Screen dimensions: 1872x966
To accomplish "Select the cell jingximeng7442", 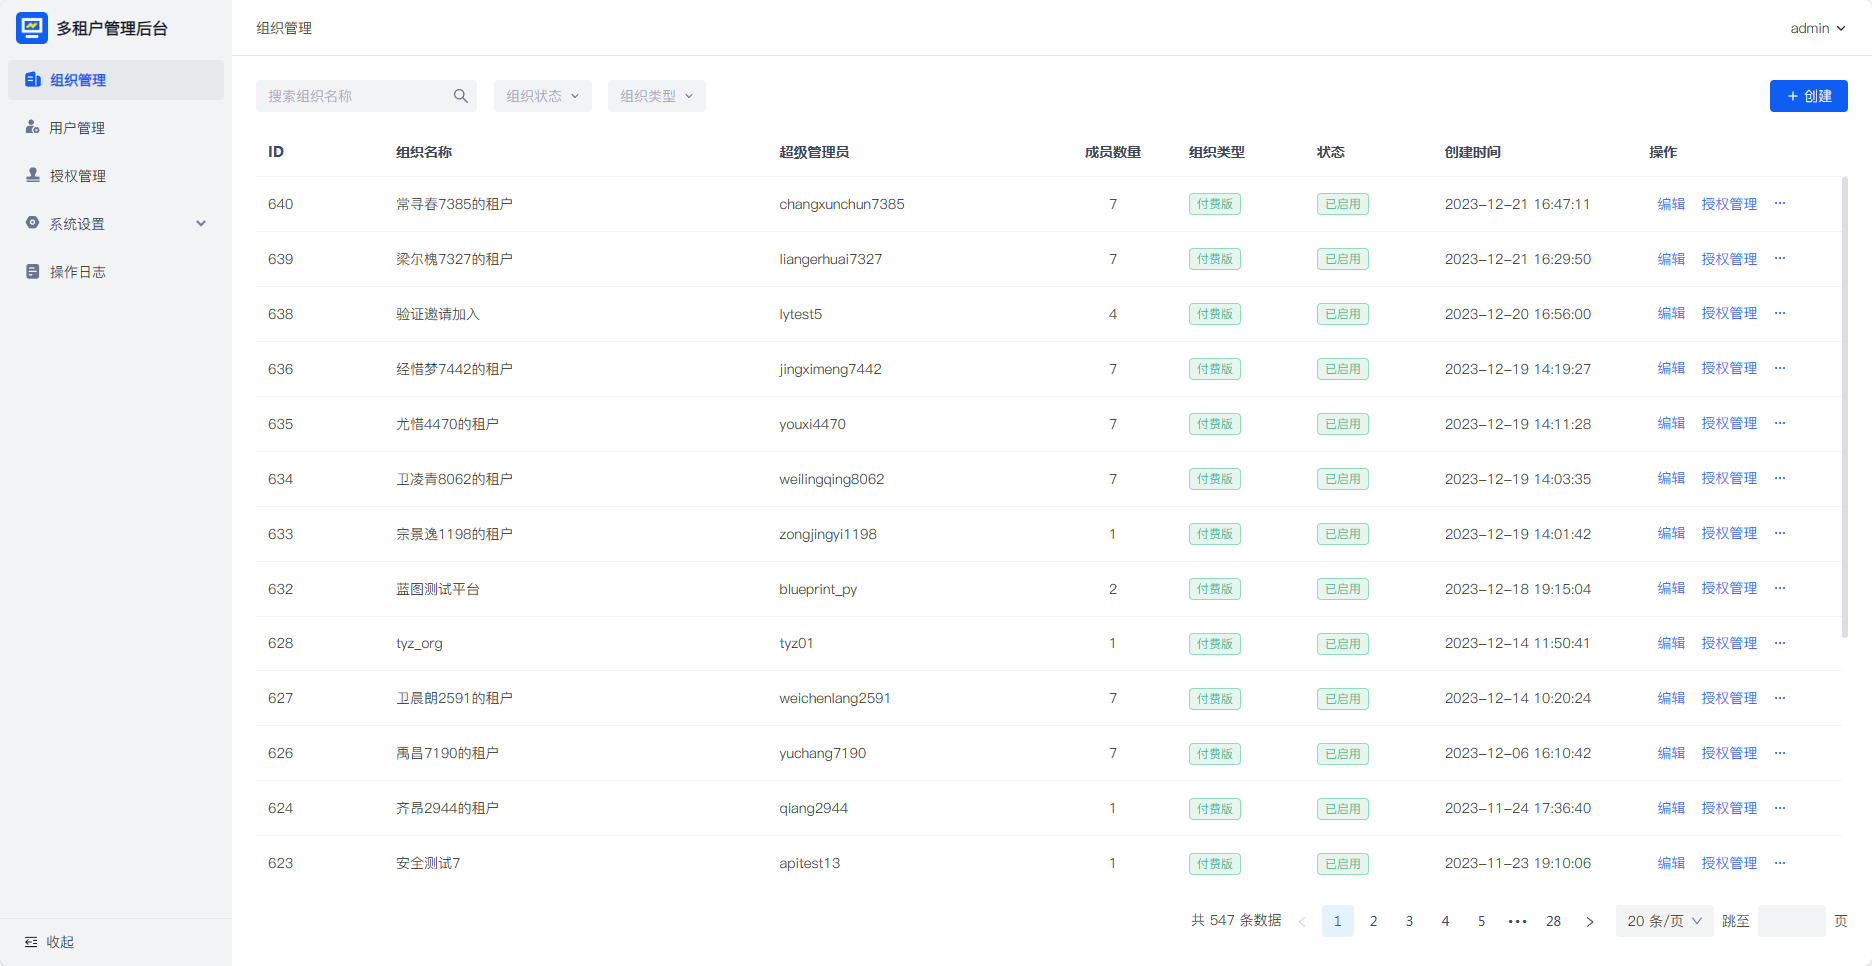I will coord(830,369).
